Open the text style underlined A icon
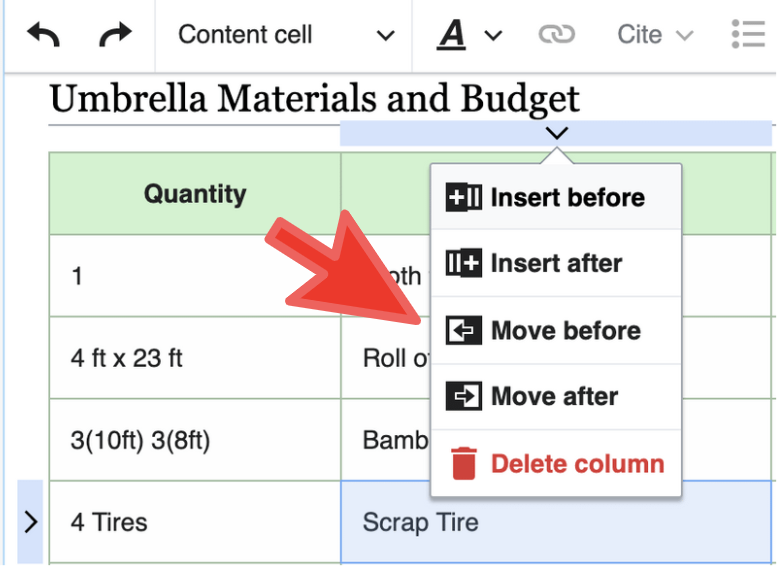Image resolution: width=780 pixels, height=574 pixels. coord(453,36)
